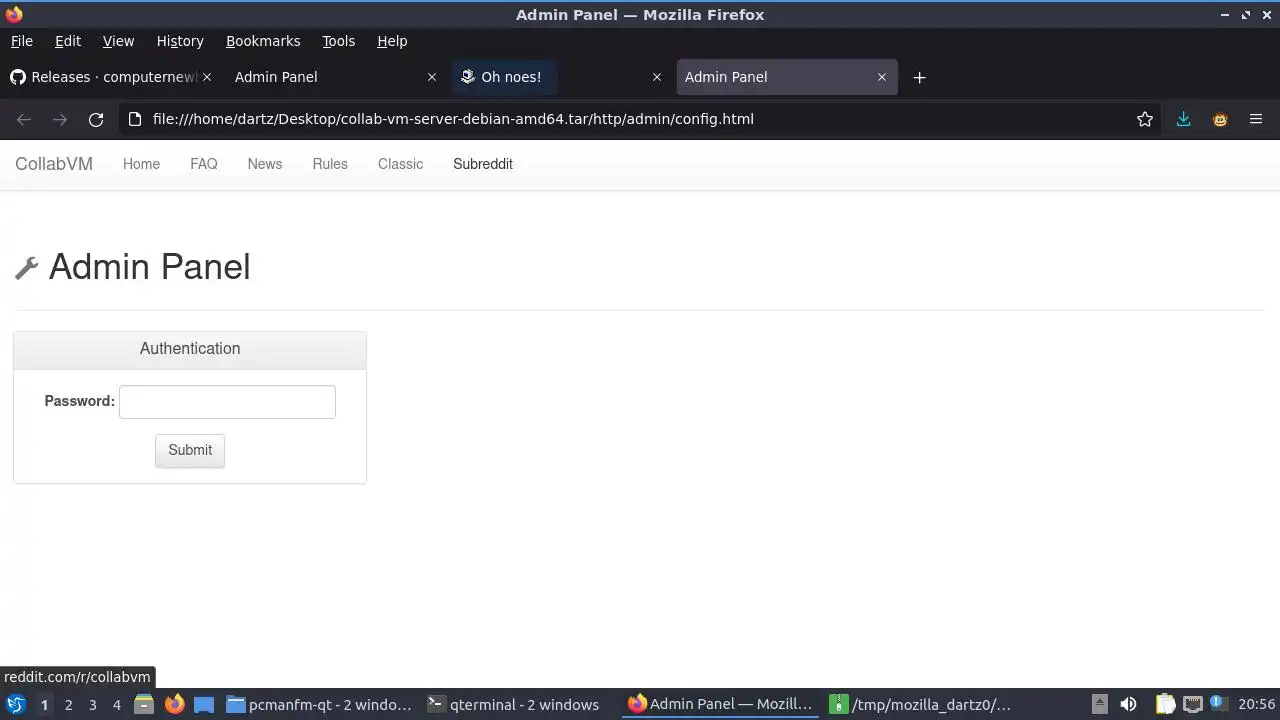
Task: Switch to pcmanfm-qt taskbar windows
Action: pos(320,705)
